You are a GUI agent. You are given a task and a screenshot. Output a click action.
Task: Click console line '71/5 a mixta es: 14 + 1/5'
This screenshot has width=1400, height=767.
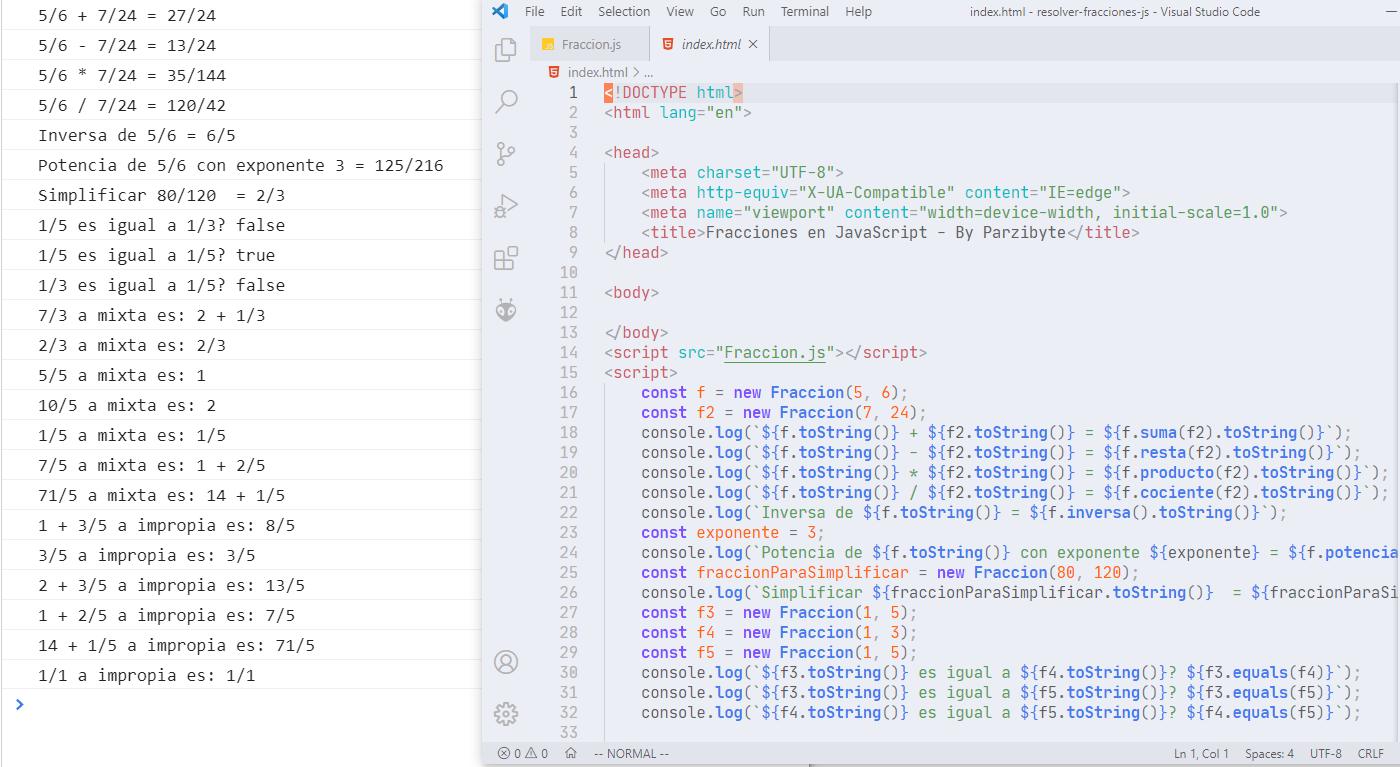[161, 495]
